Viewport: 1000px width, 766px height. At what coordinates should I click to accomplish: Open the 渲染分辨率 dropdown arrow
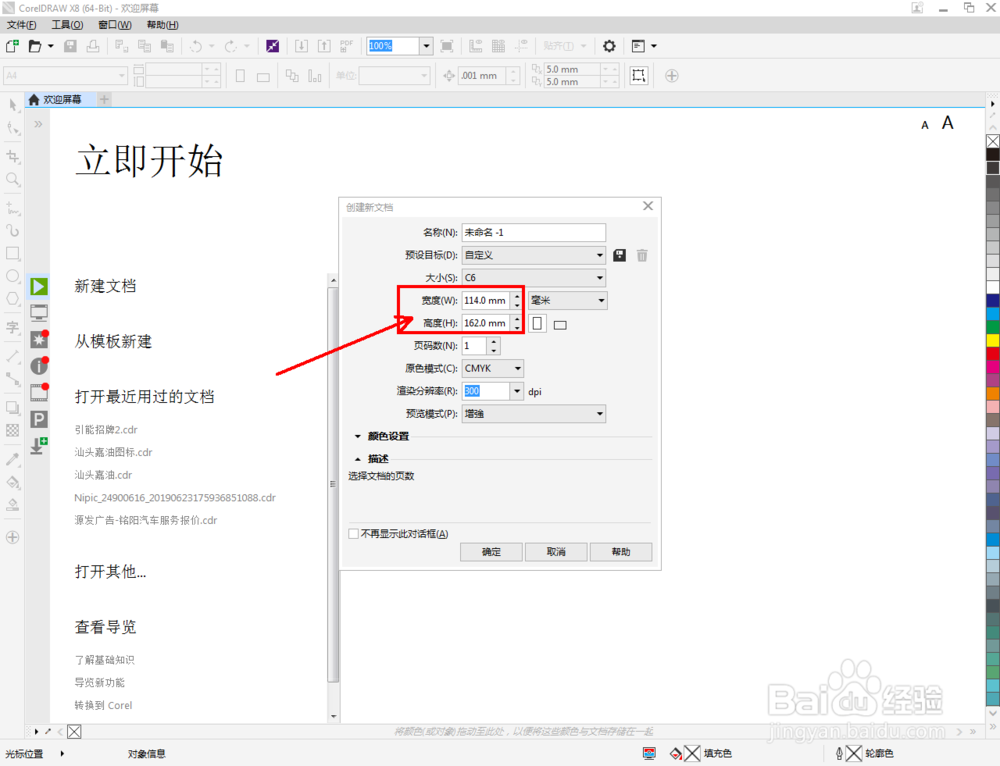(x=517, y=391)
